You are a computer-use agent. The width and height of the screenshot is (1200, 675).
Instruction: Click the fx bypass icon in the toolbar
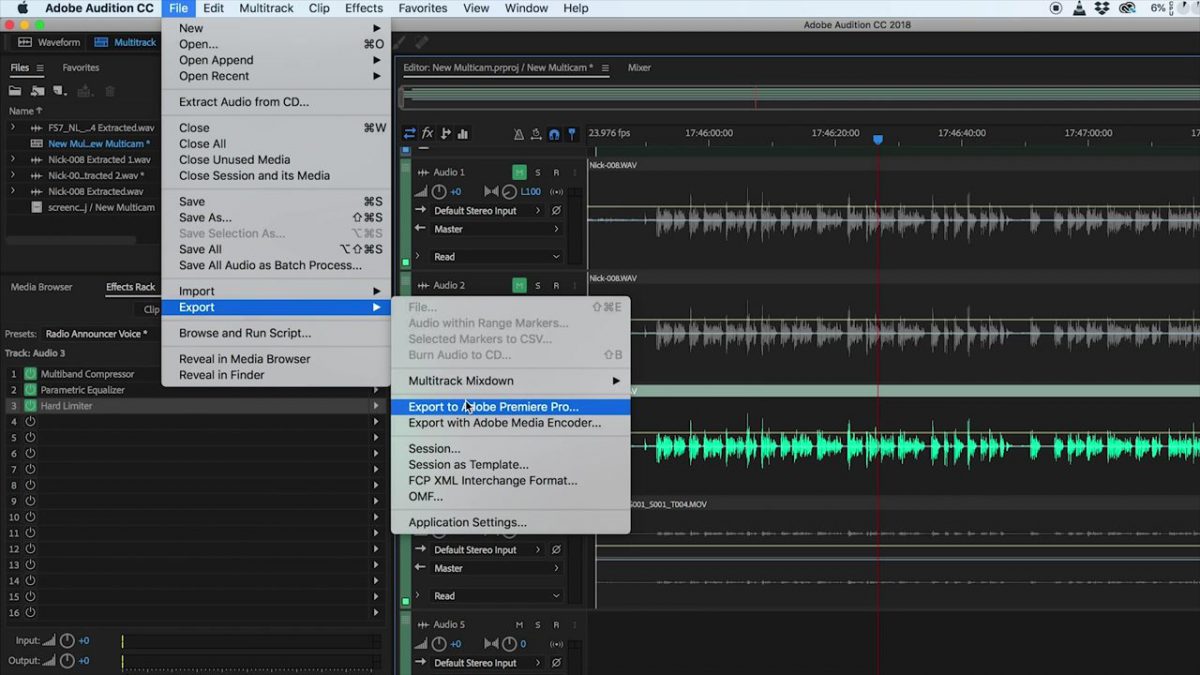click(x=428, y=133)
